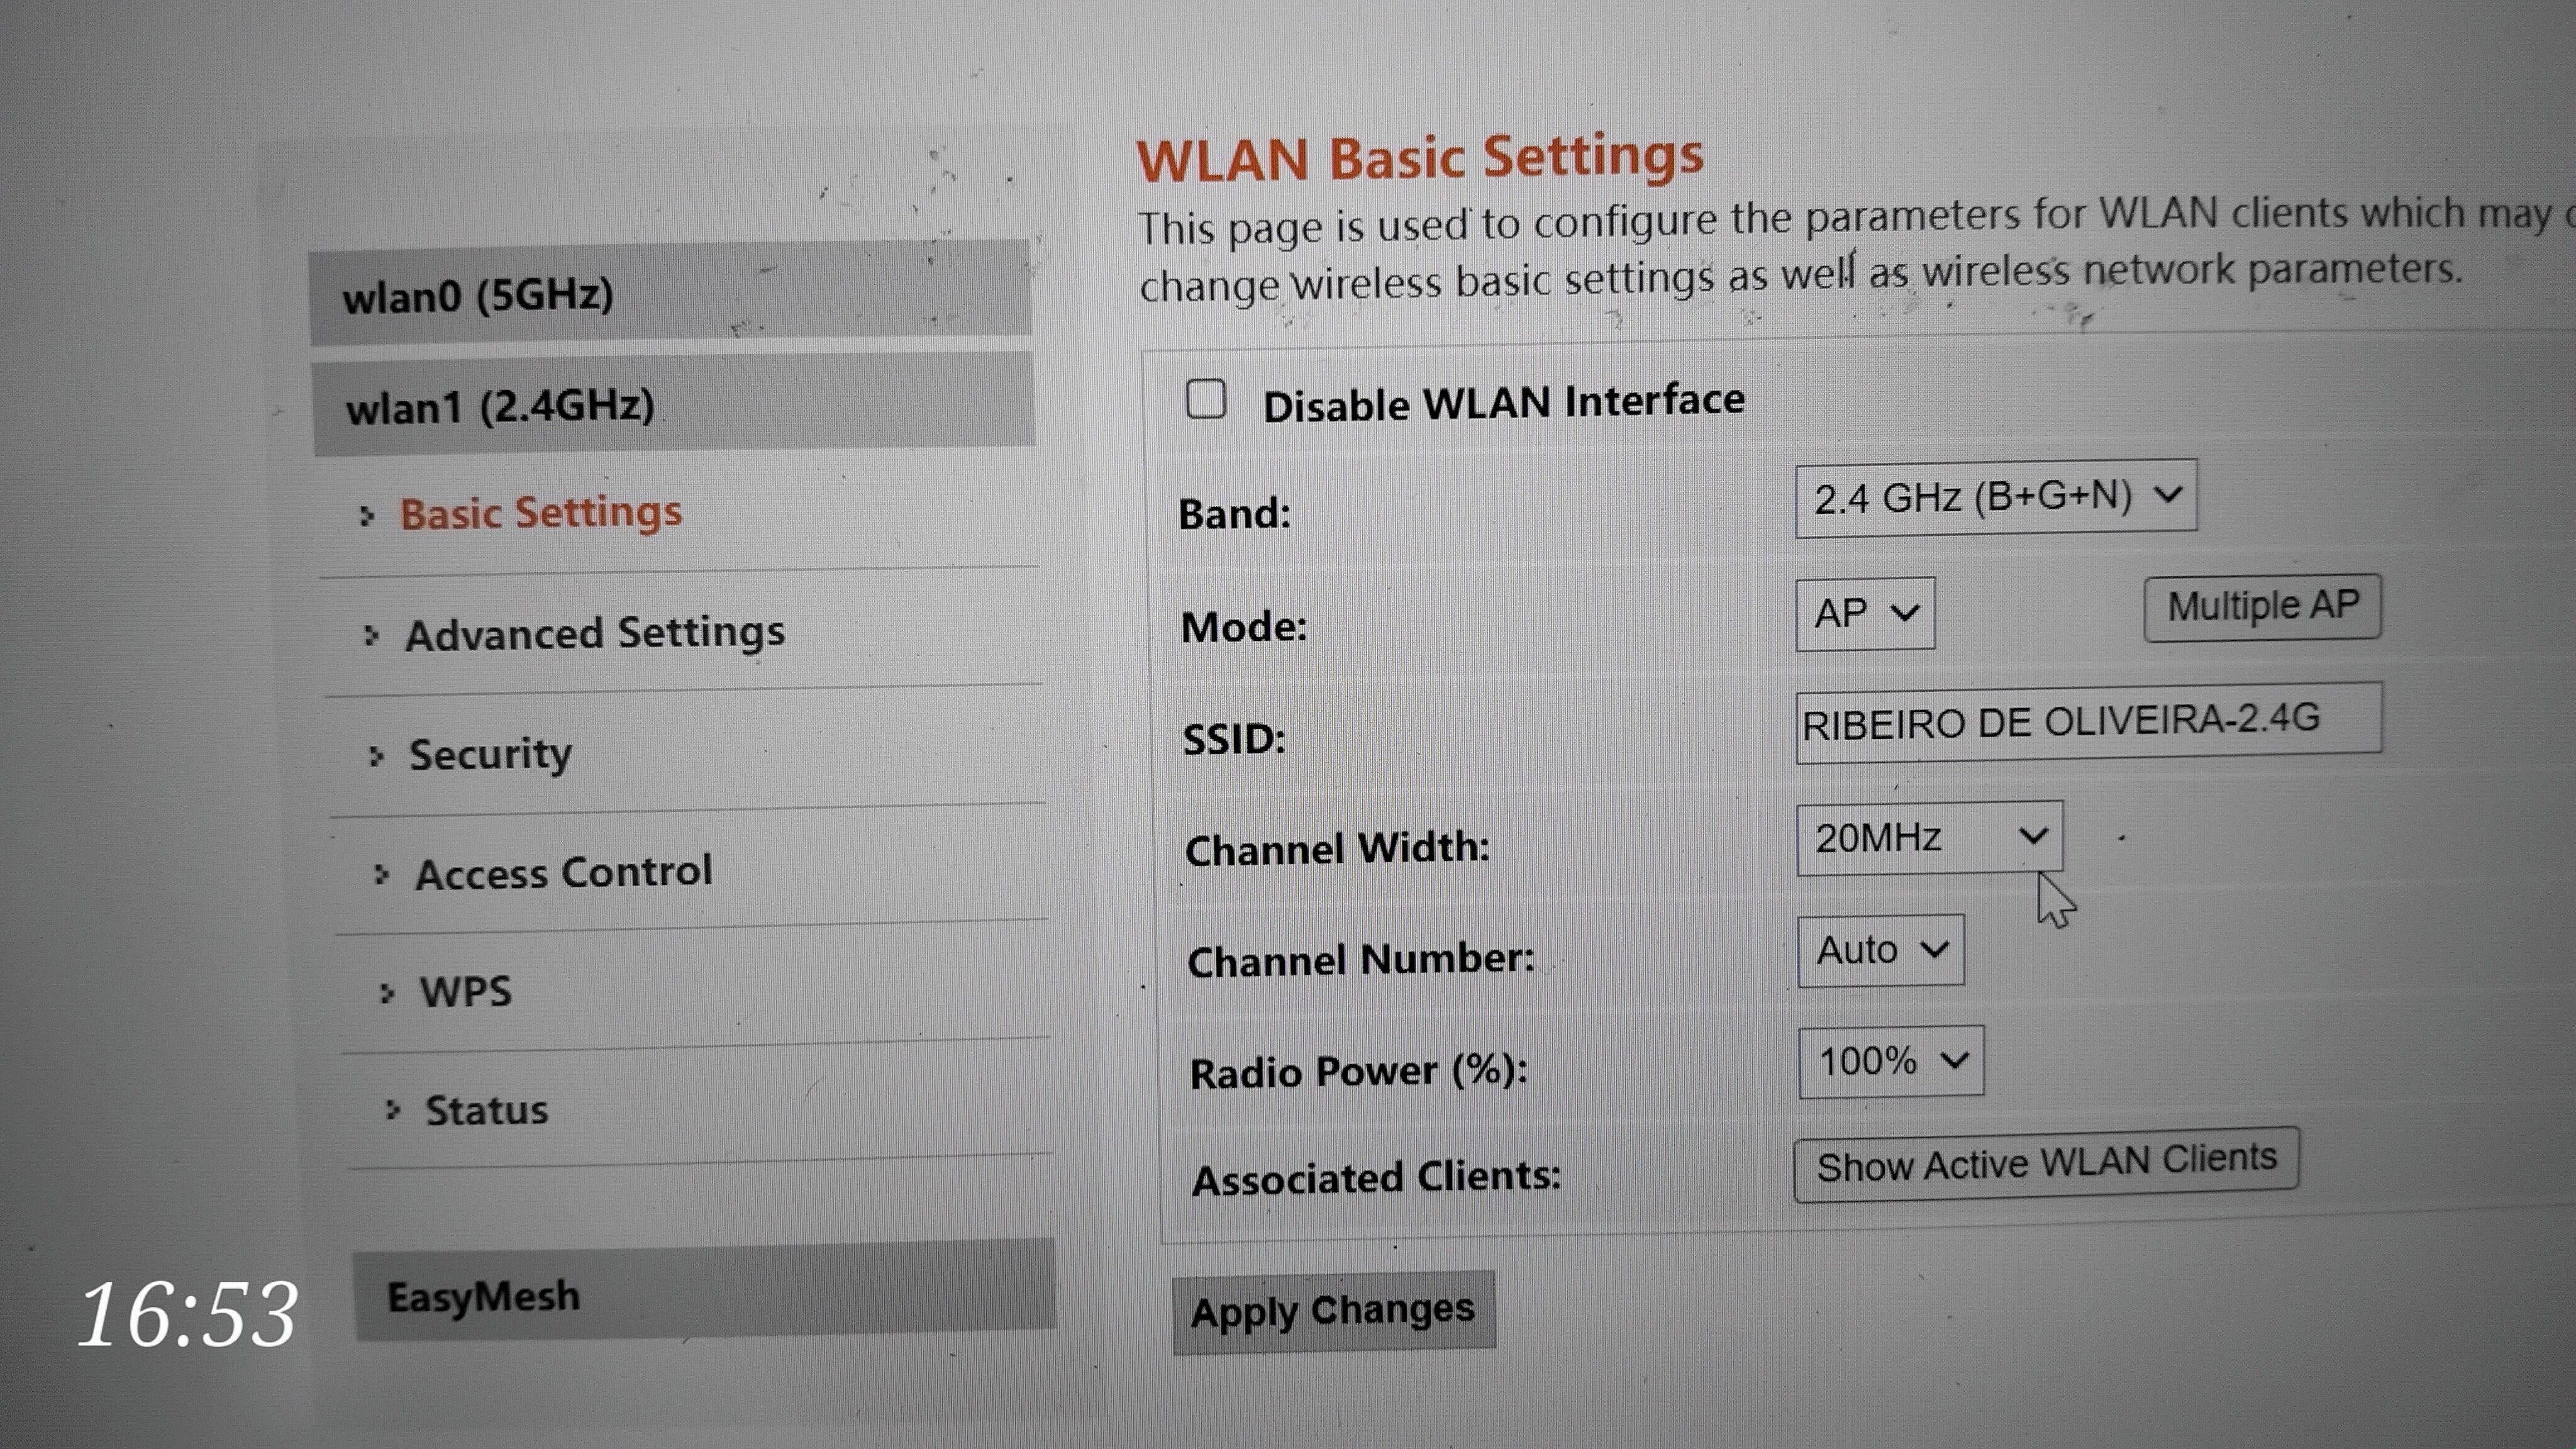Tick the Disable WLAN Interface checkbox
The height and width of the screenshot is (1449, 2576).
pyautogui.click(x=1206, y=400)
